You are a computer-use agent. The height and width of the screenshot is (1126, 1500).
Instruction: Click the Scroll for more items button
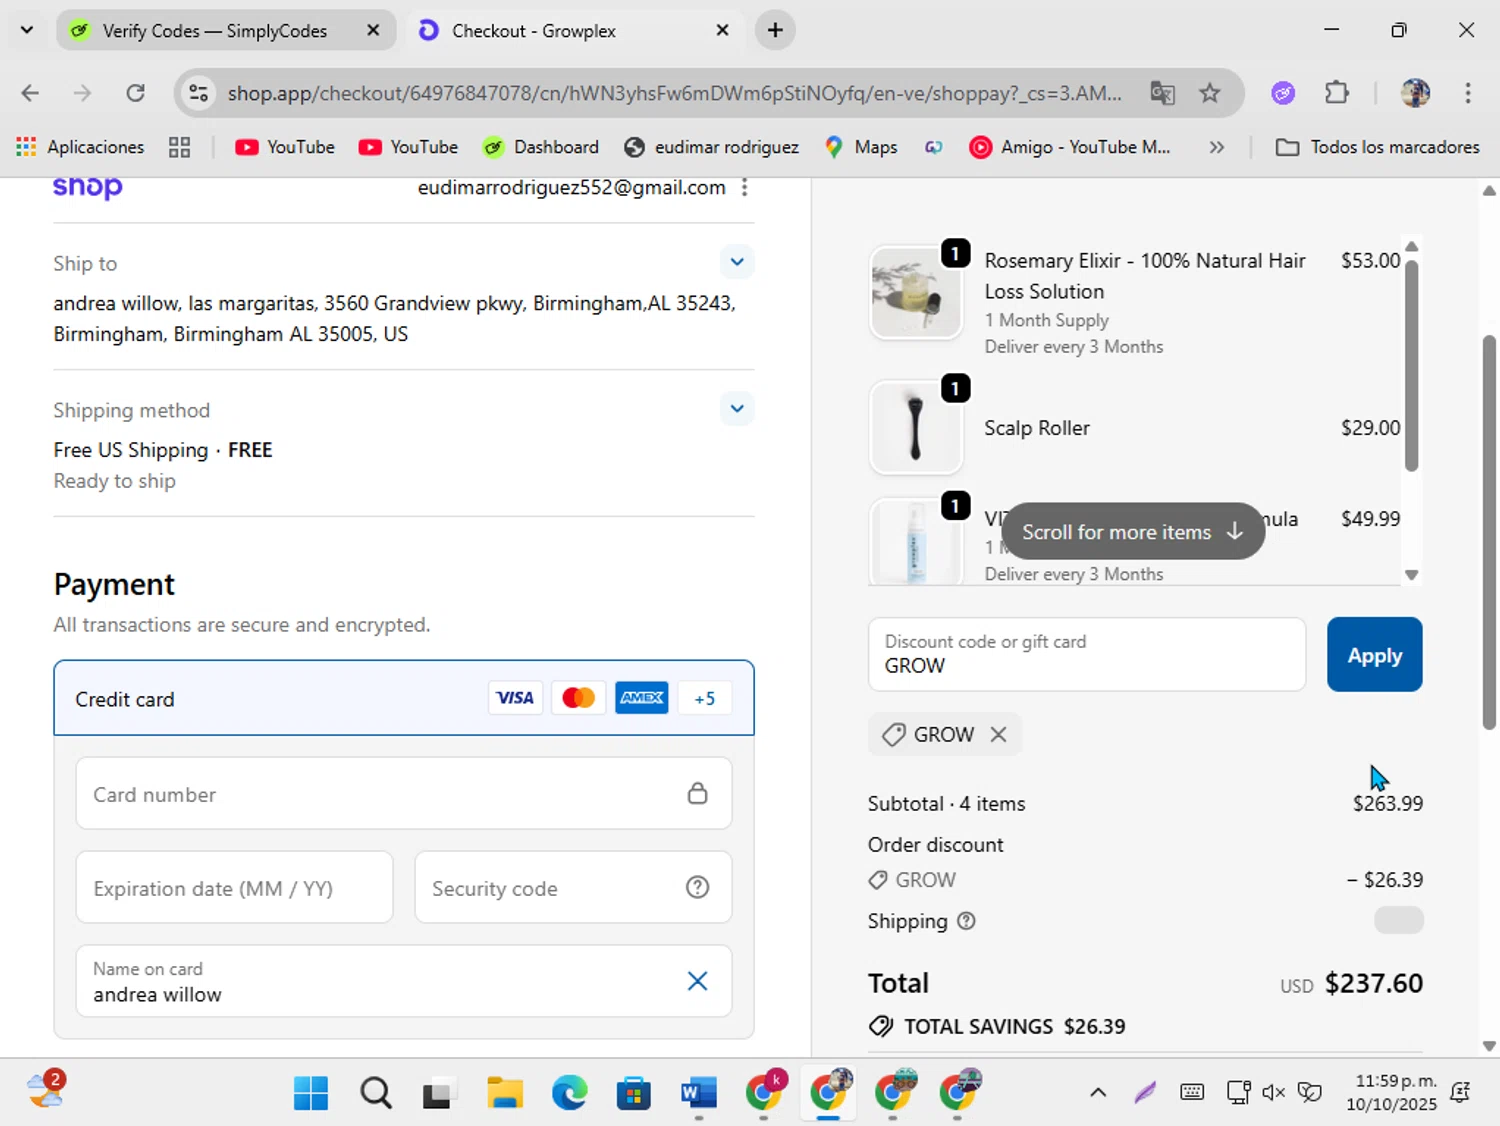point(1132,532)
